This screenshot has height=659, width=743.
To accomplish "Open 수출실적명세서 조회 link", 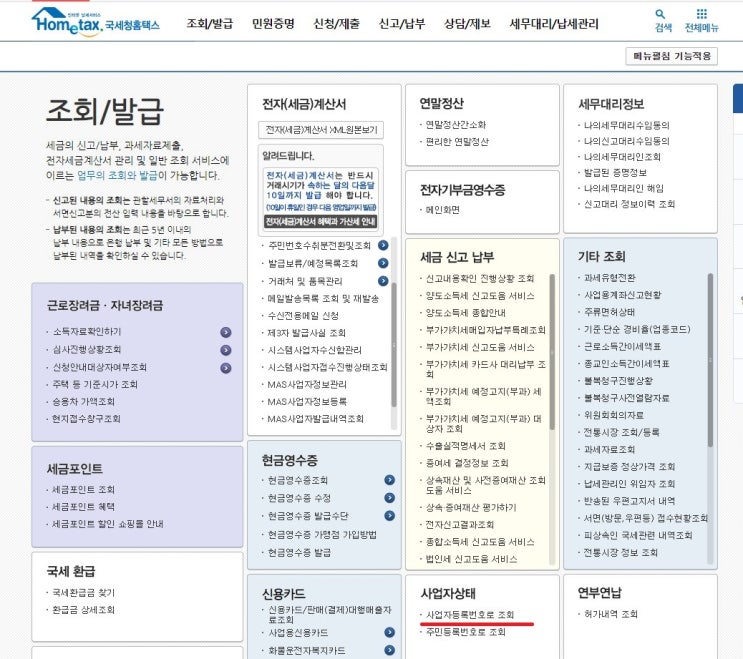I will (x=466, y=446).
